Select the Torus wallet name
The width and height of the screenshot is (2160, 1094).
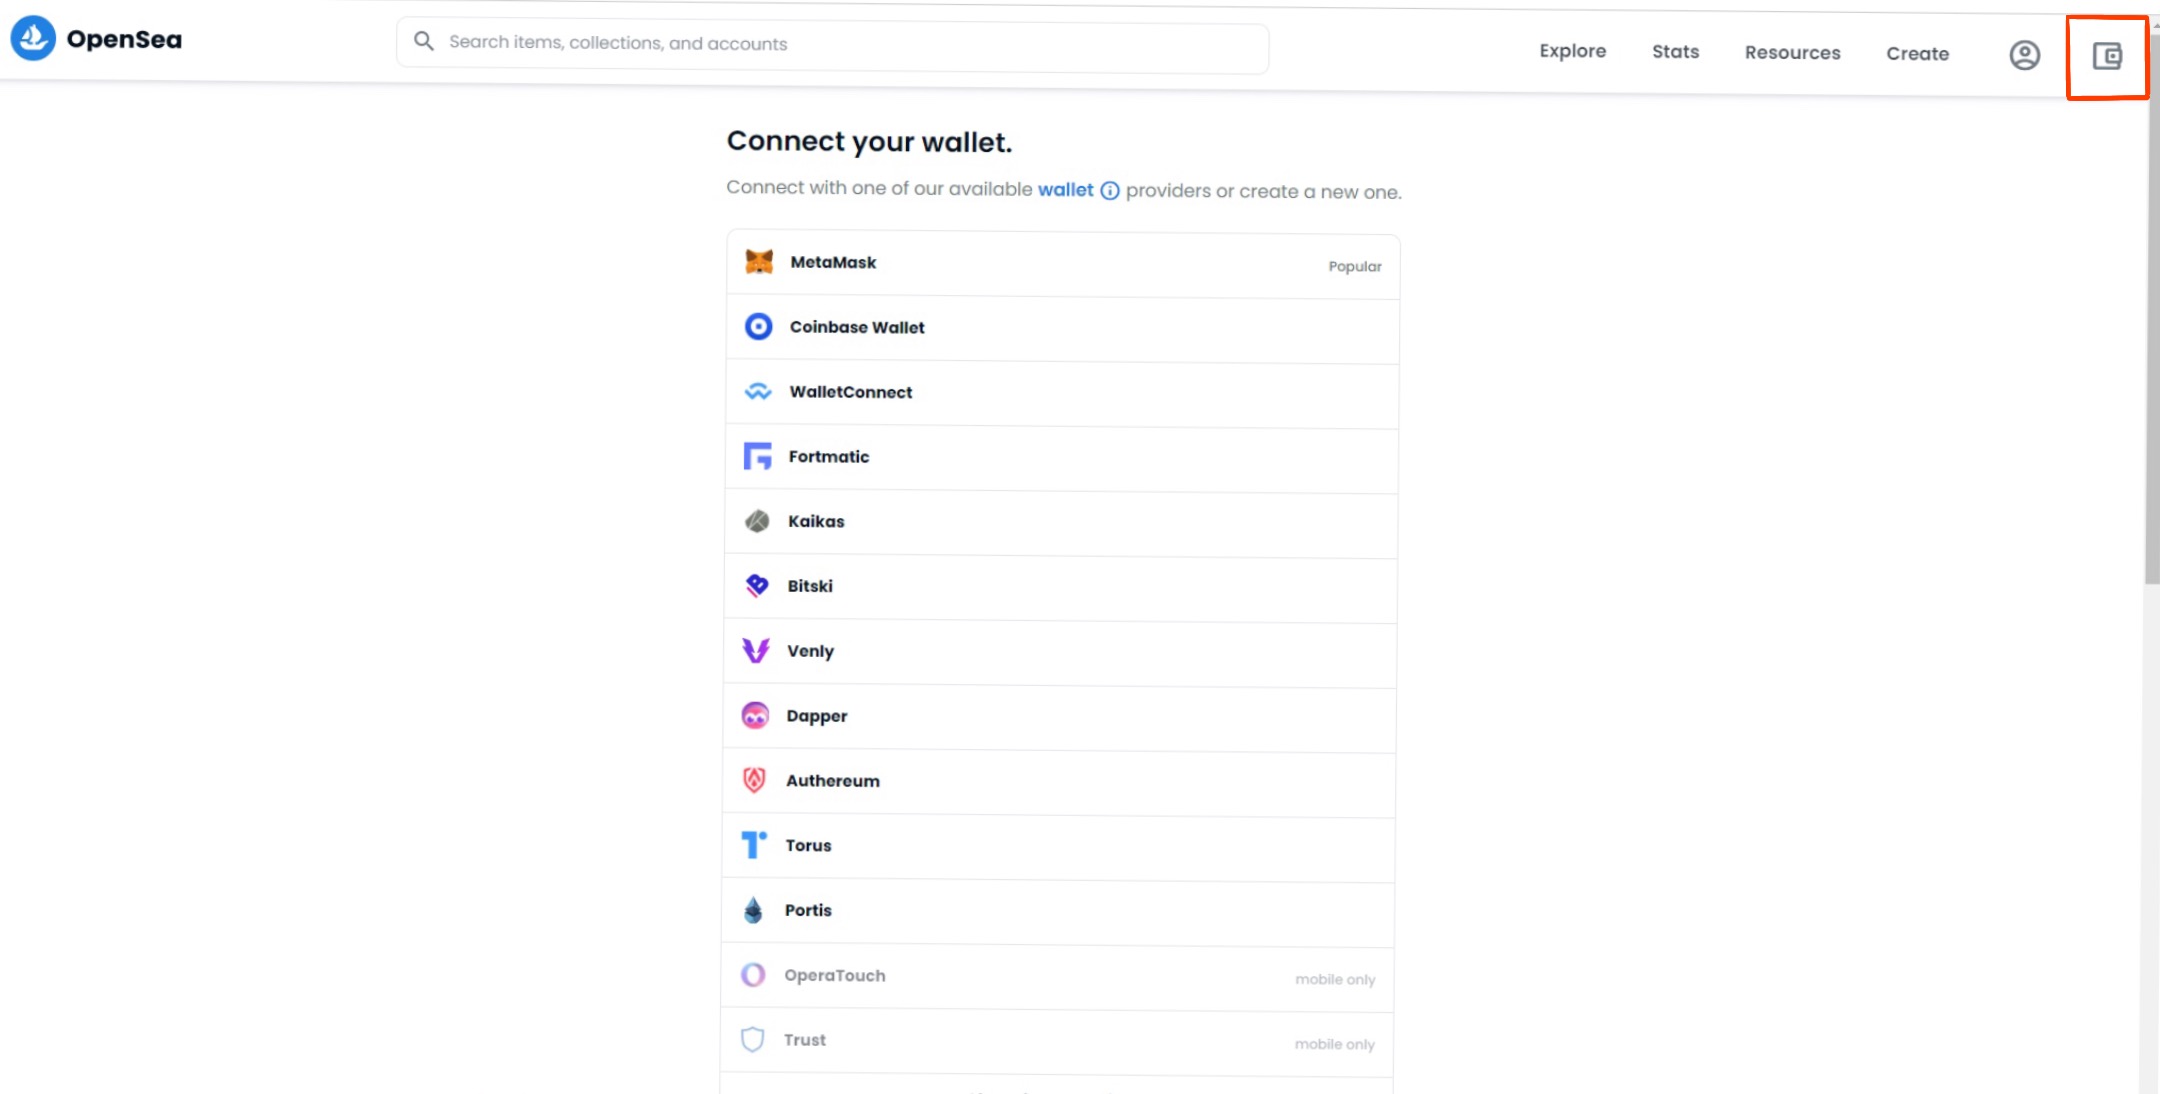point(808,845)
